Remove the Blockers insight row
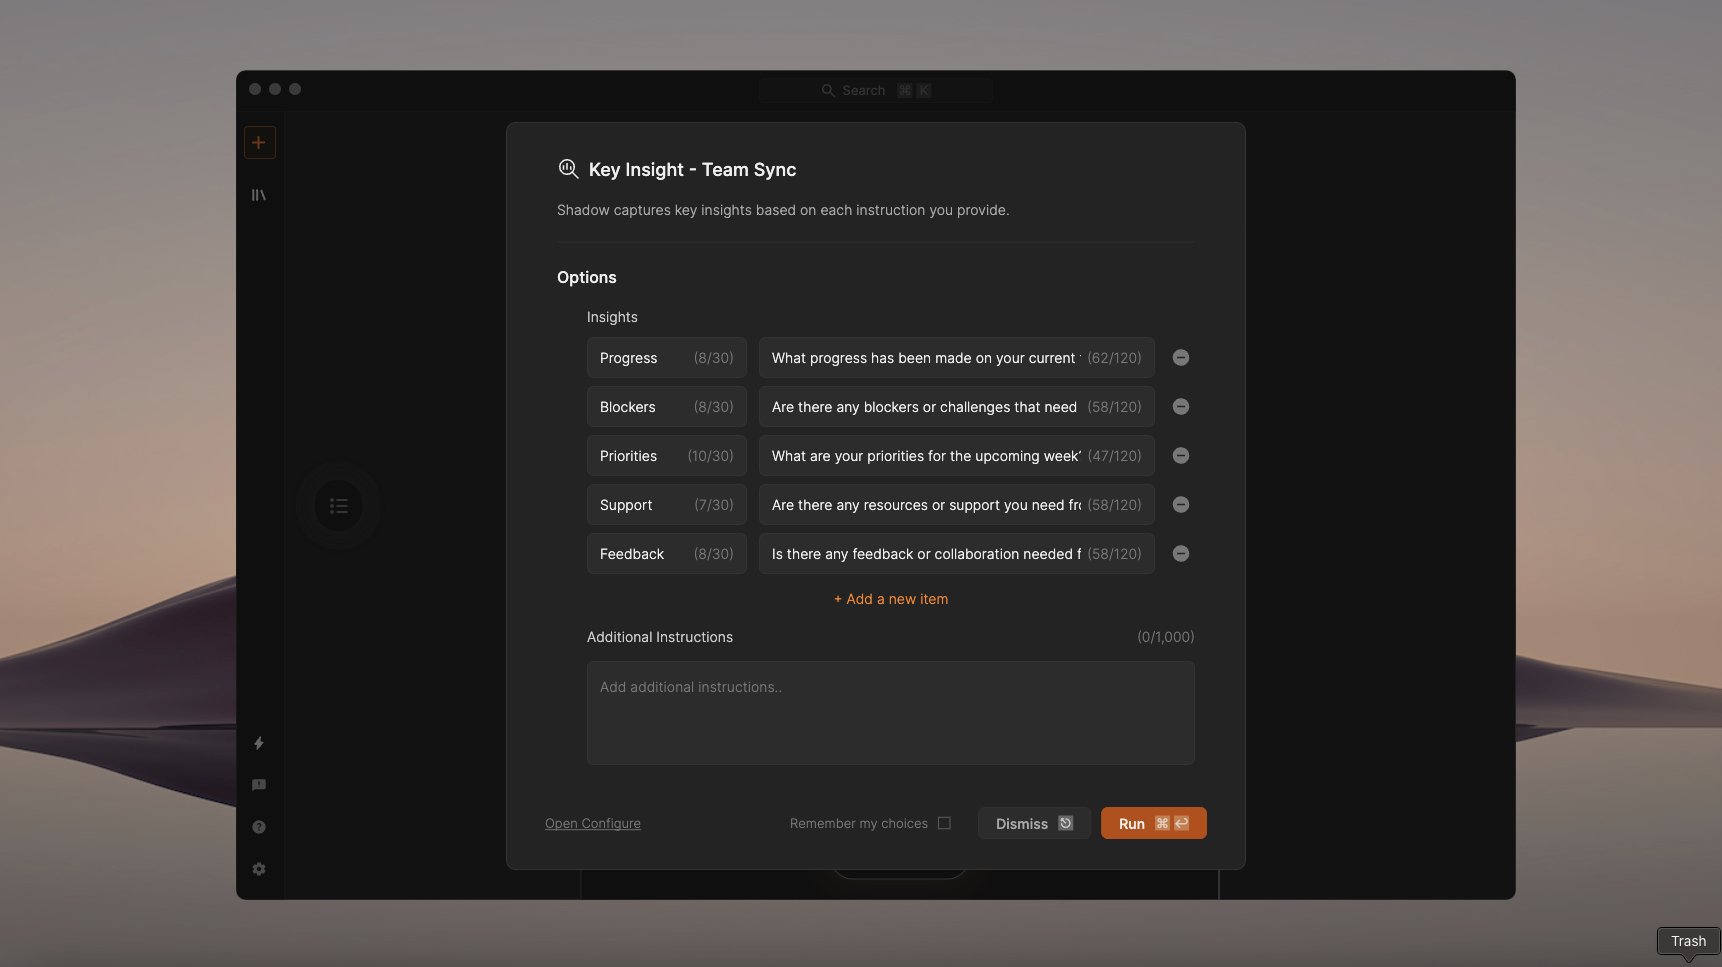This screenshot has height=967, width=1722. 1181,407
